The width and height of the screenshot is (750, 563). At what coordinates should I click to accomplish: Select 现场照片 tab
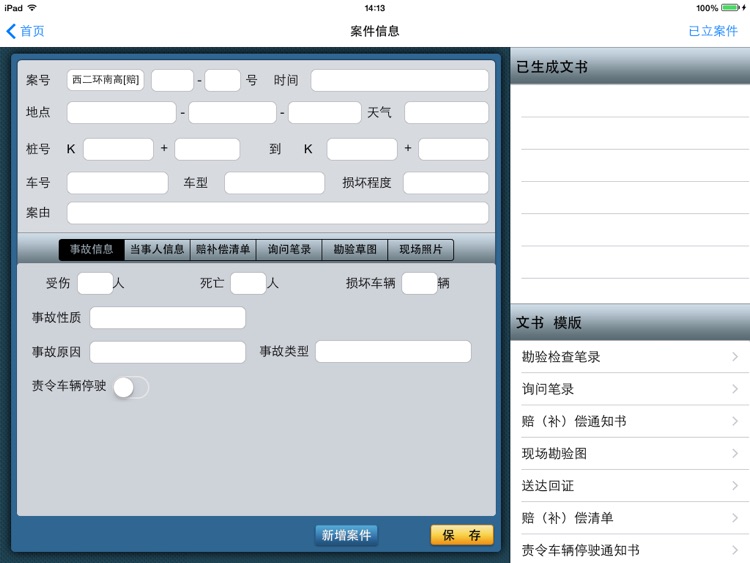[421, 249]
